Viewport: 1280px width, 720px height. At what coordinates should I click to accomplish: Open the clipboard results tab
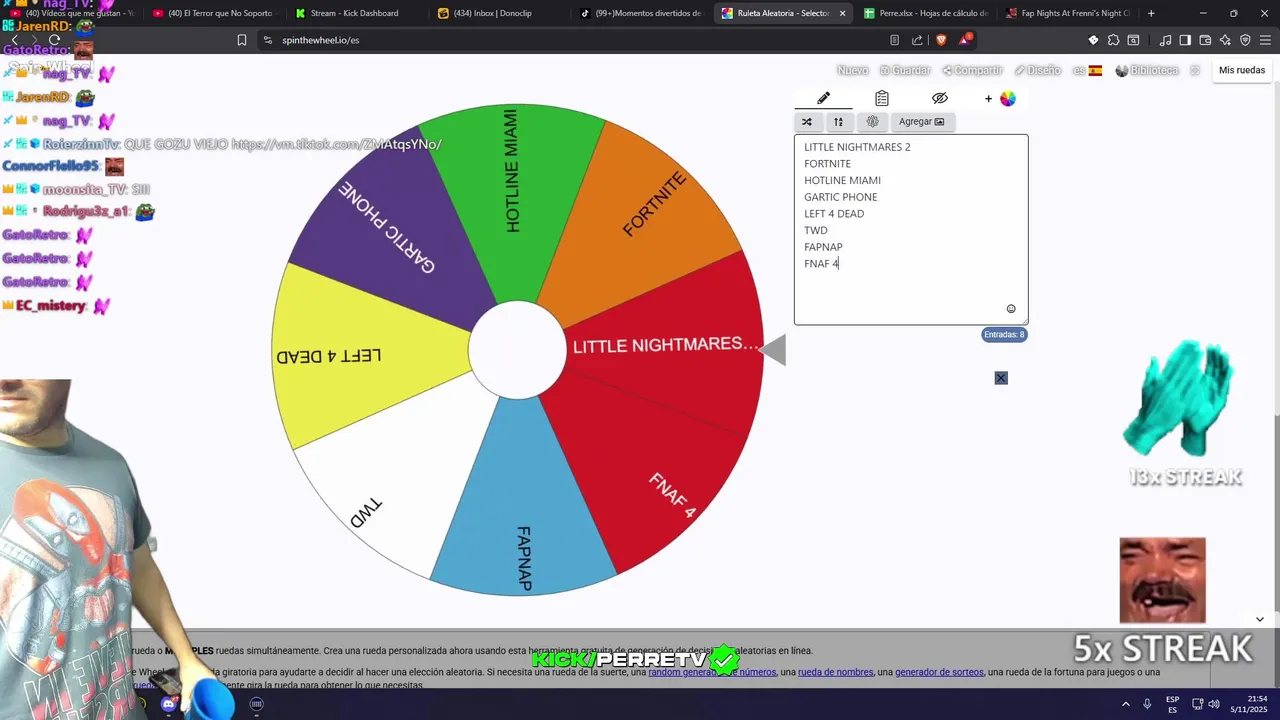[881, 98]
